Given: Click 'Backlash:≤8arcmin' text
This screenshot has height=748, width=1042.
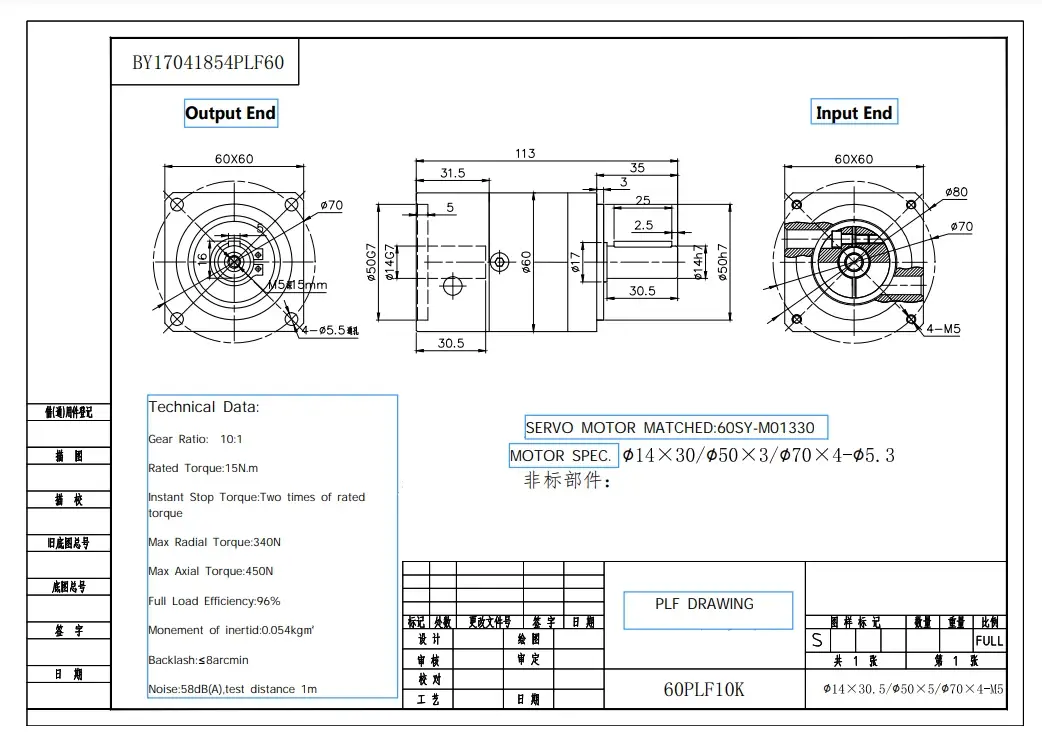Looking at the screenshot, I should tap(198, 660).
